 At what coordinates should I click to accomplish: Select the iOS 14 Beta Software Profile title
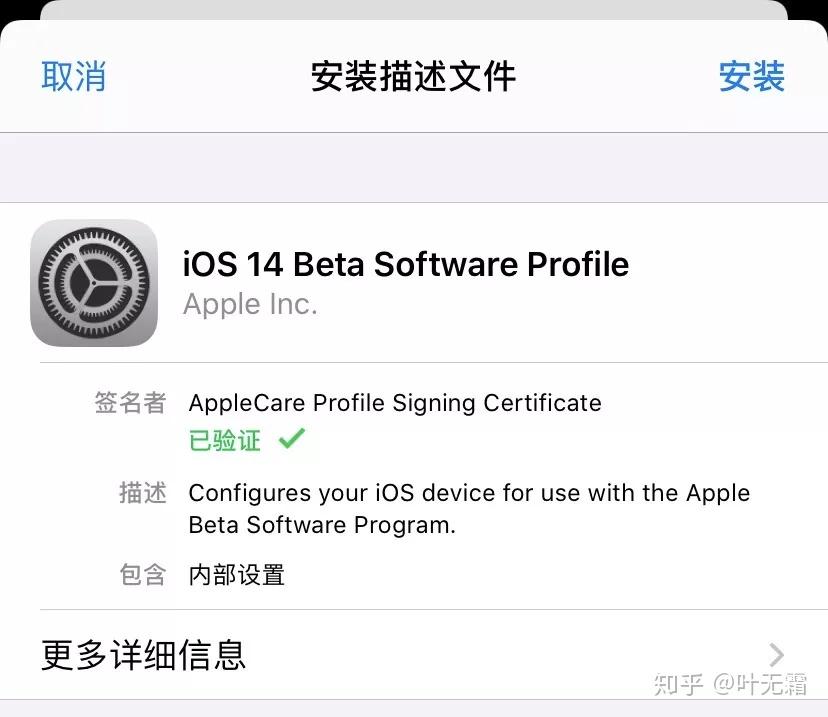click(406, 264)
